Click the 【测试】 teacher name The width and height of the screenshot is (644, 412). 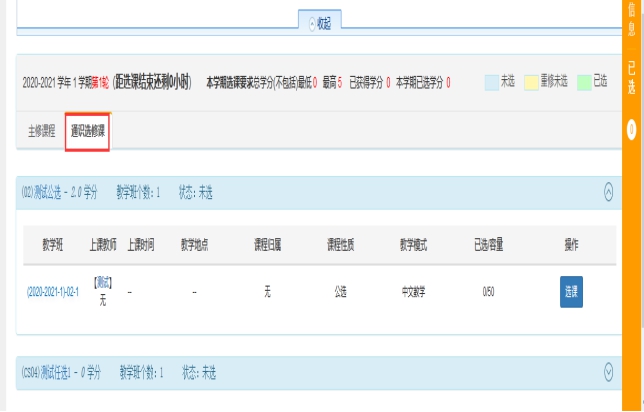(102, 283)
